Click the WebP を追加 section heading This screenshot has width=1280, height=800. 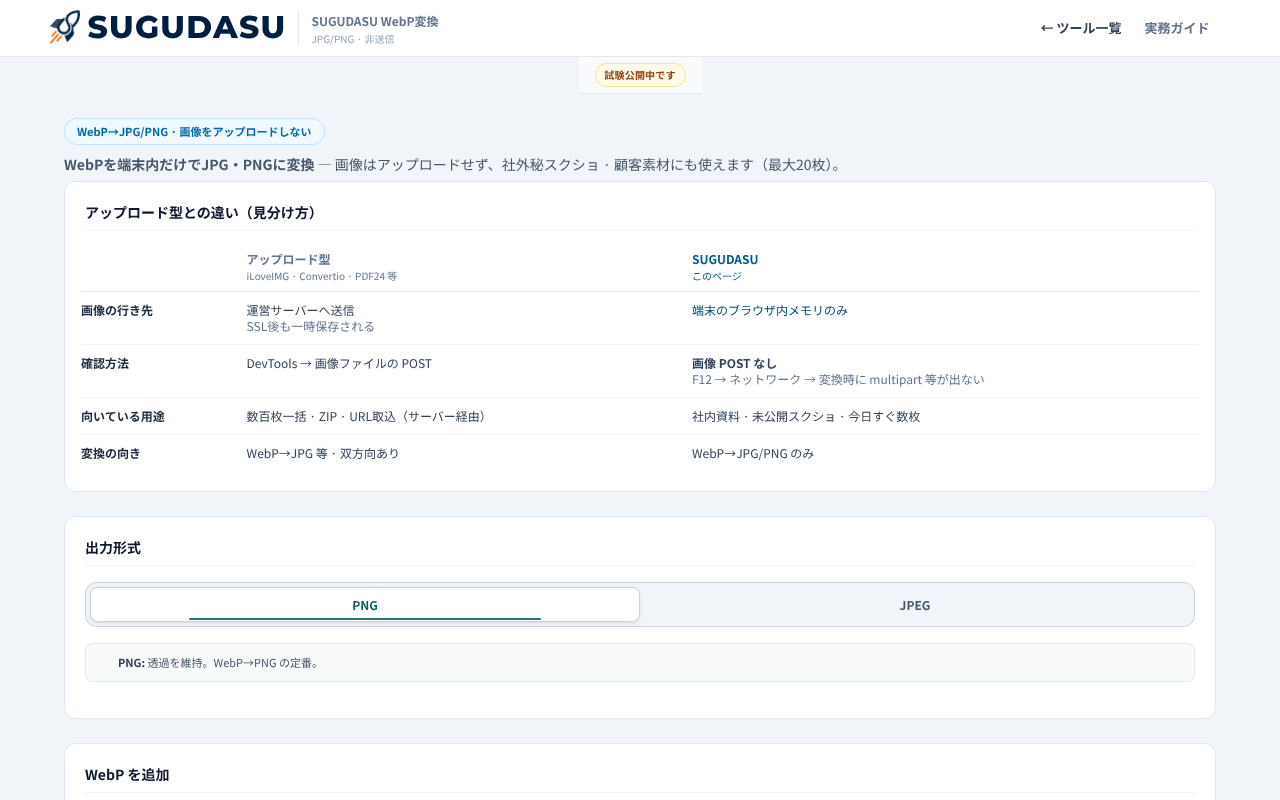(x=127, y=775)
